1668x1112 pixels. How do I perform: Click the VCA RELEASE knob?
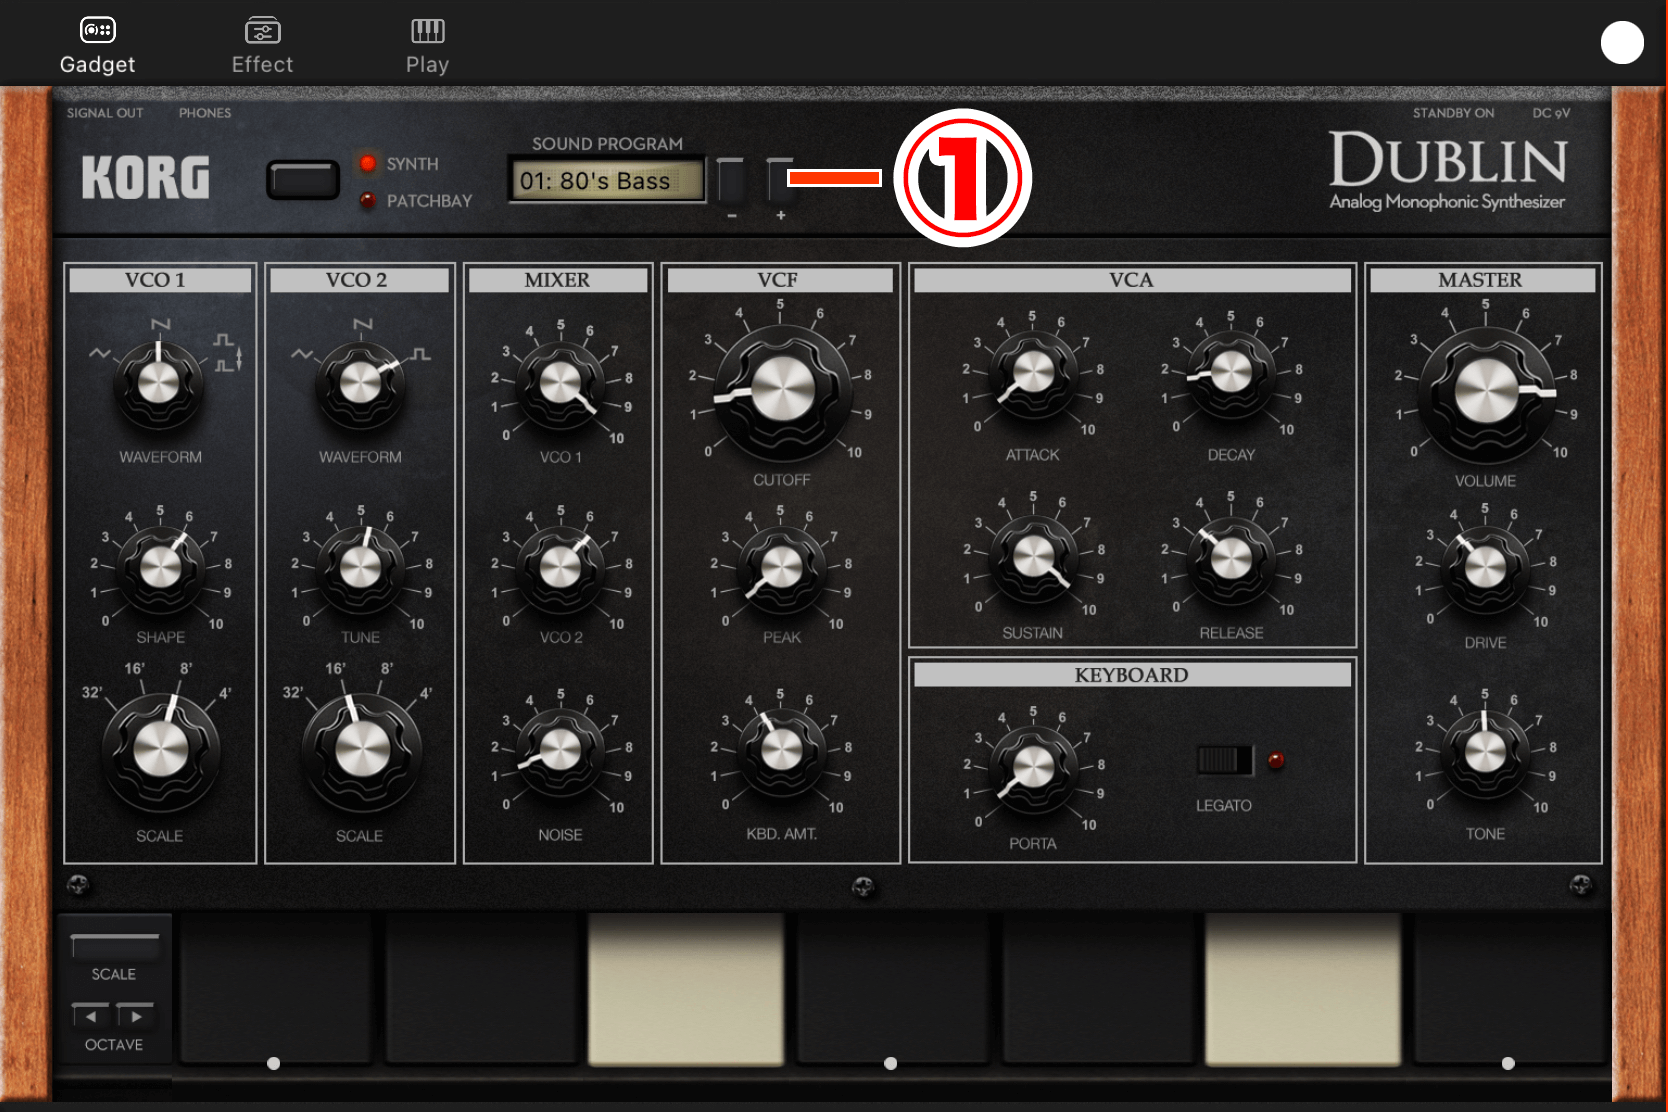pos(1231,557)
